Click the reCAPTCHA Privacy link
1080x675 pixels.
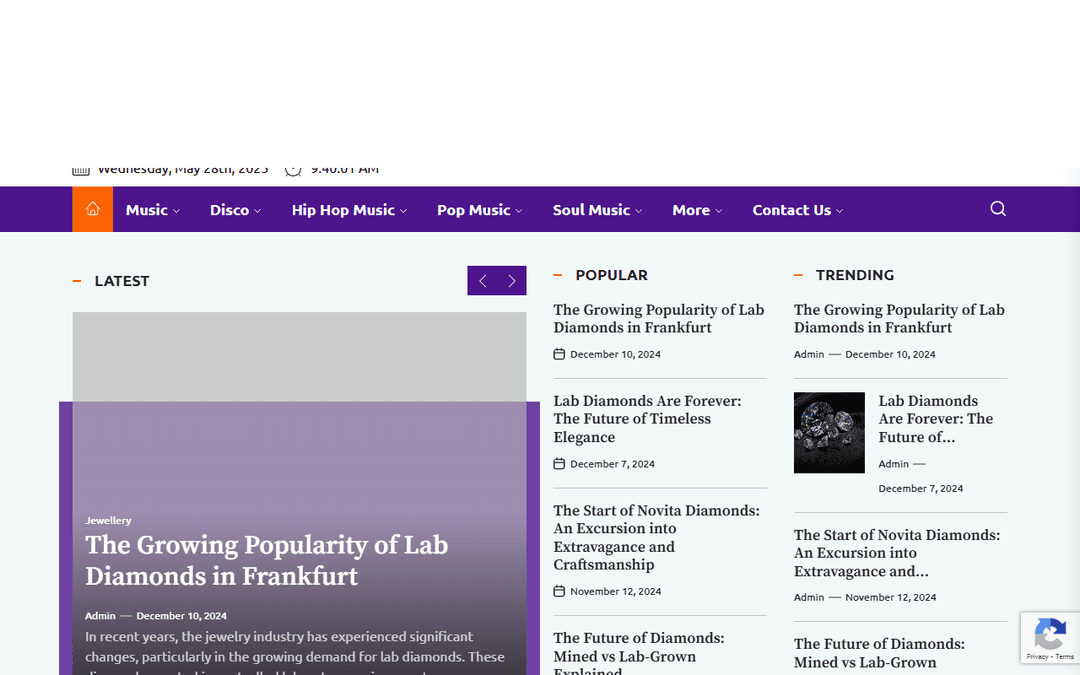coord(1037,656)
